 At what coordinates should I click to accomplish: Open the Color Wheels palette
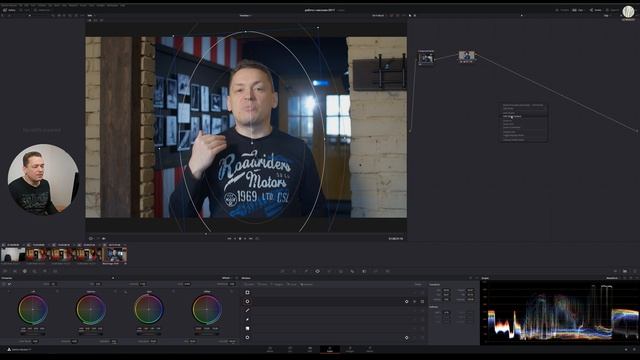tap(24, 271)
